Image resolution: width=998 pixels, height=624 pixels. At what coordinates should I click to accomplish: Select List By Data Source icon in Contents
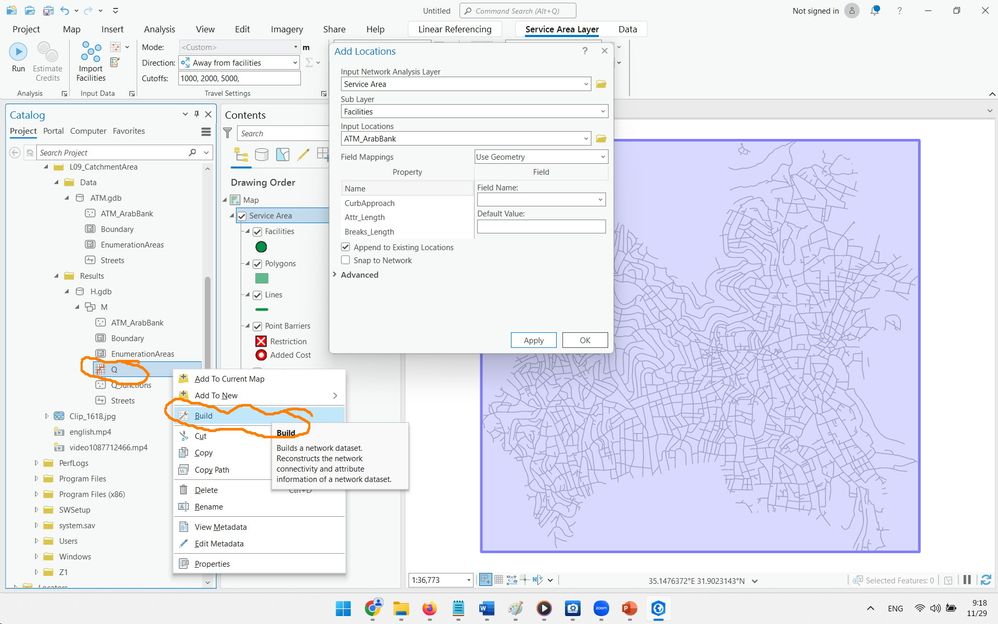262,155
